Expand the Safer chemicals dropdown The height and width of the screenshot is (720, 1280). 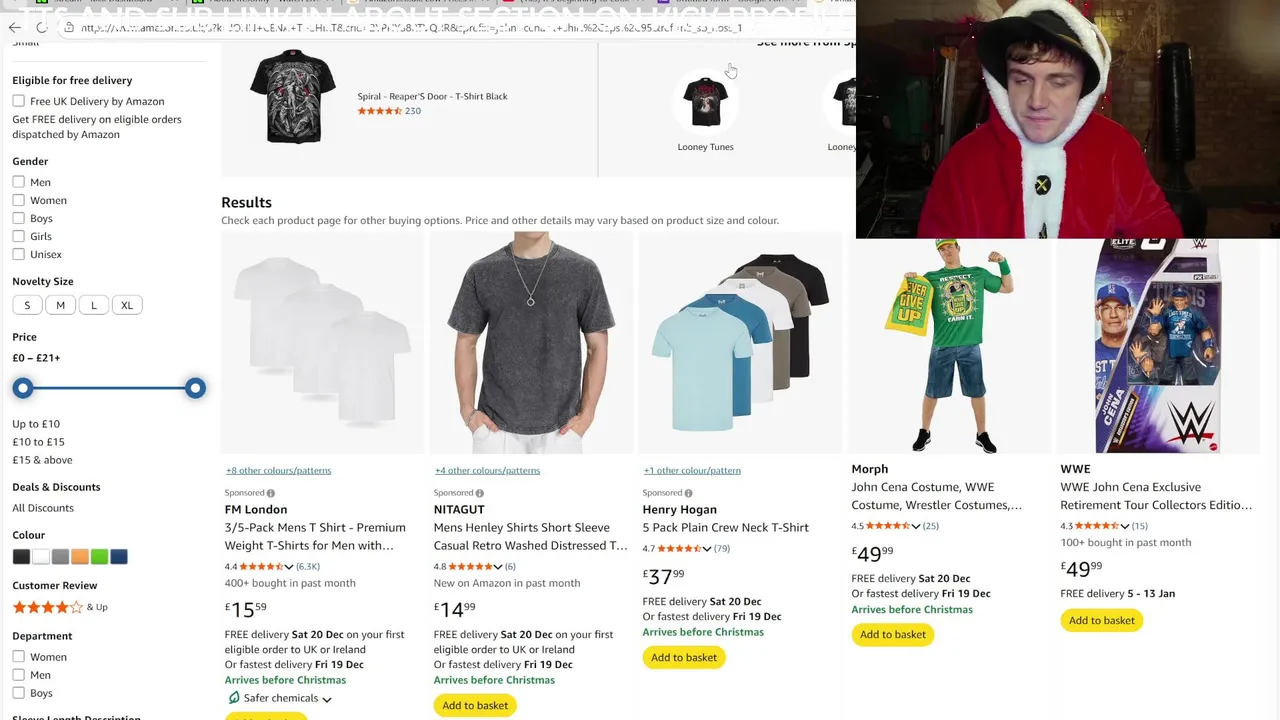pyautogui.click(x=327, y=699)
